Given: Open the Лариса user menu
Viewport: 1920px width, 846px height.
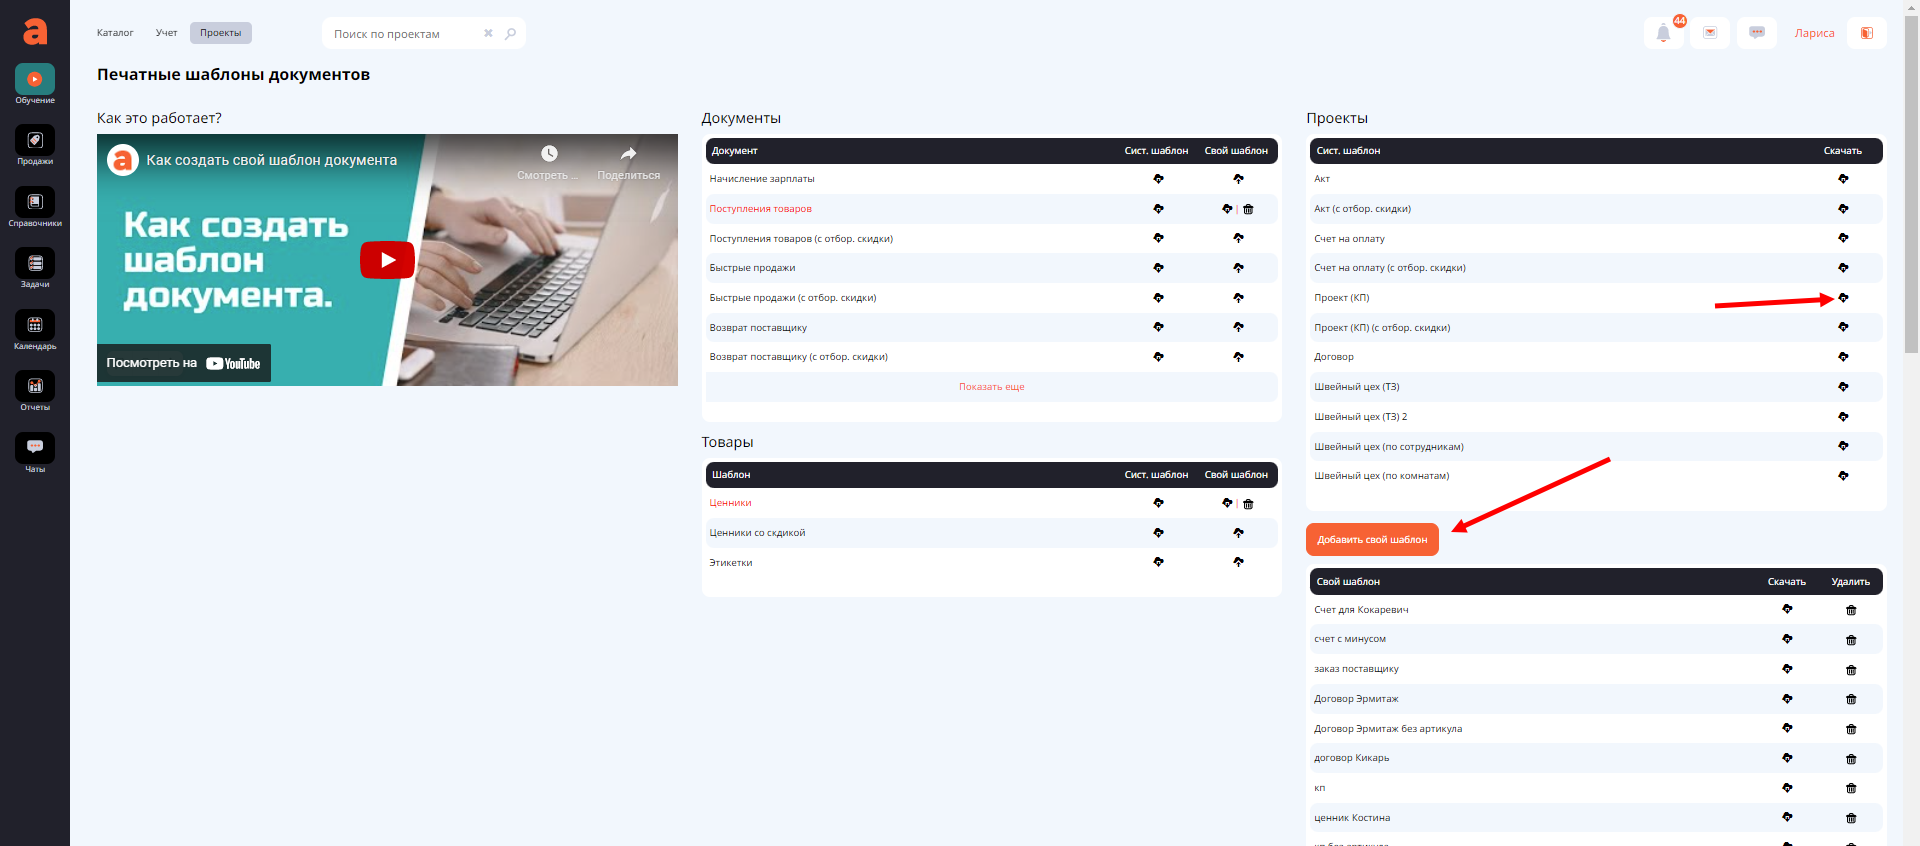Looking at the screenshot, I should coord(1814,33).
